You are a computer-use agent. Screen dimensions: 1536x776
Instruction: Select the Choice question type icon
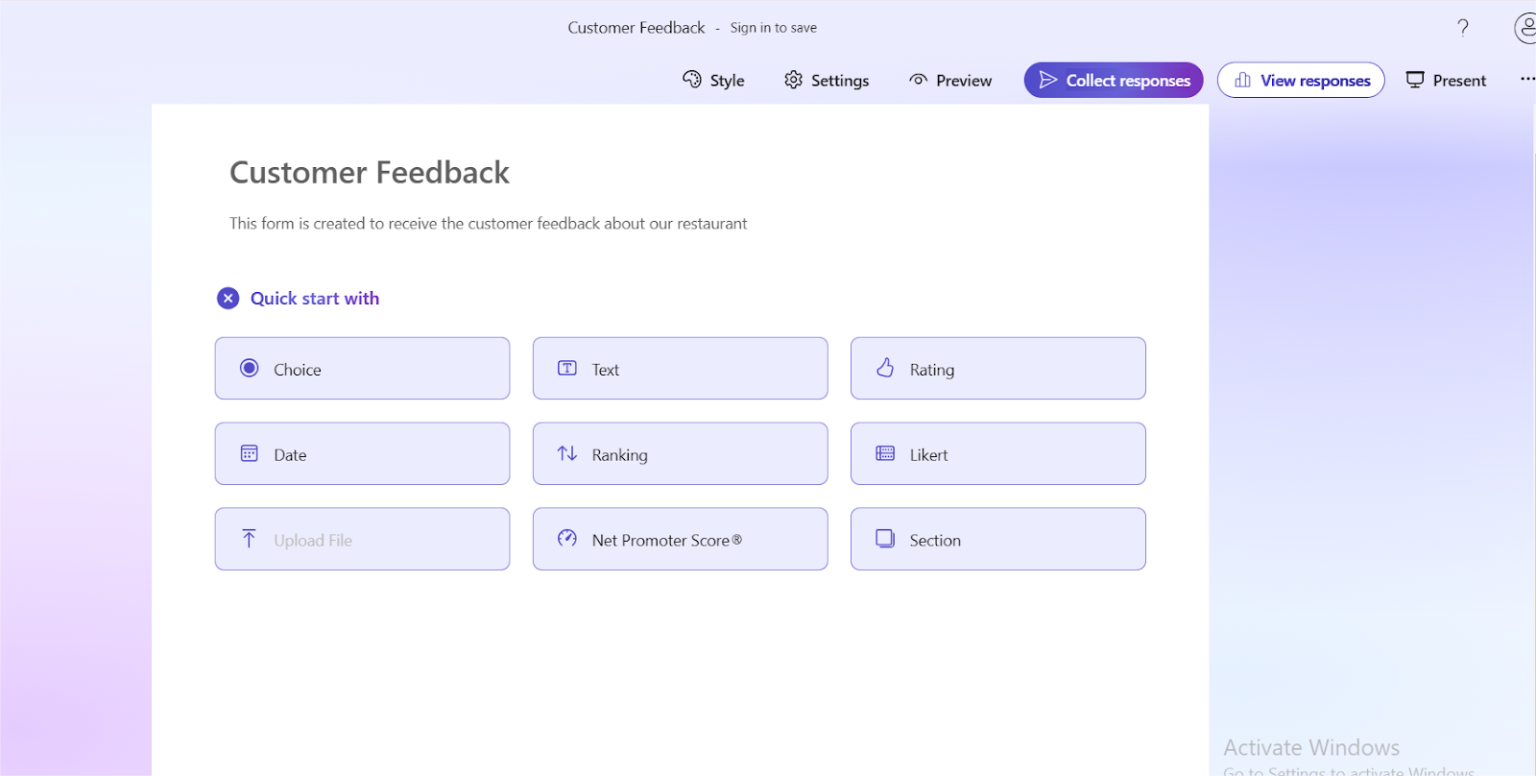pyautogui.click(x=249, y=368)
